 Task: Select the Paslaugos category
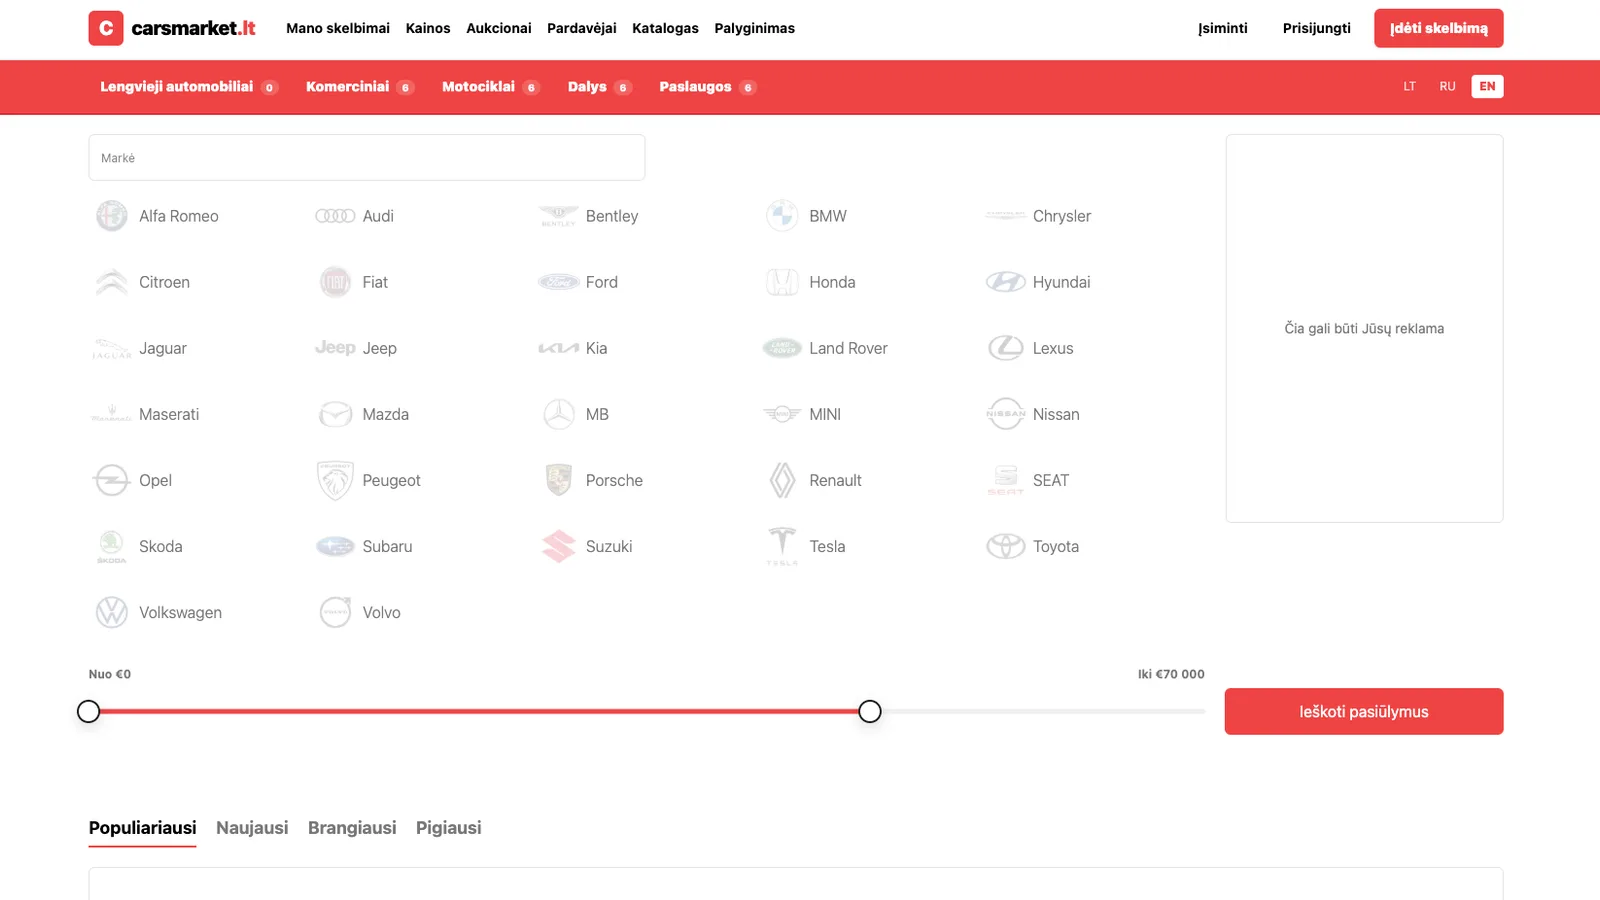708,87
